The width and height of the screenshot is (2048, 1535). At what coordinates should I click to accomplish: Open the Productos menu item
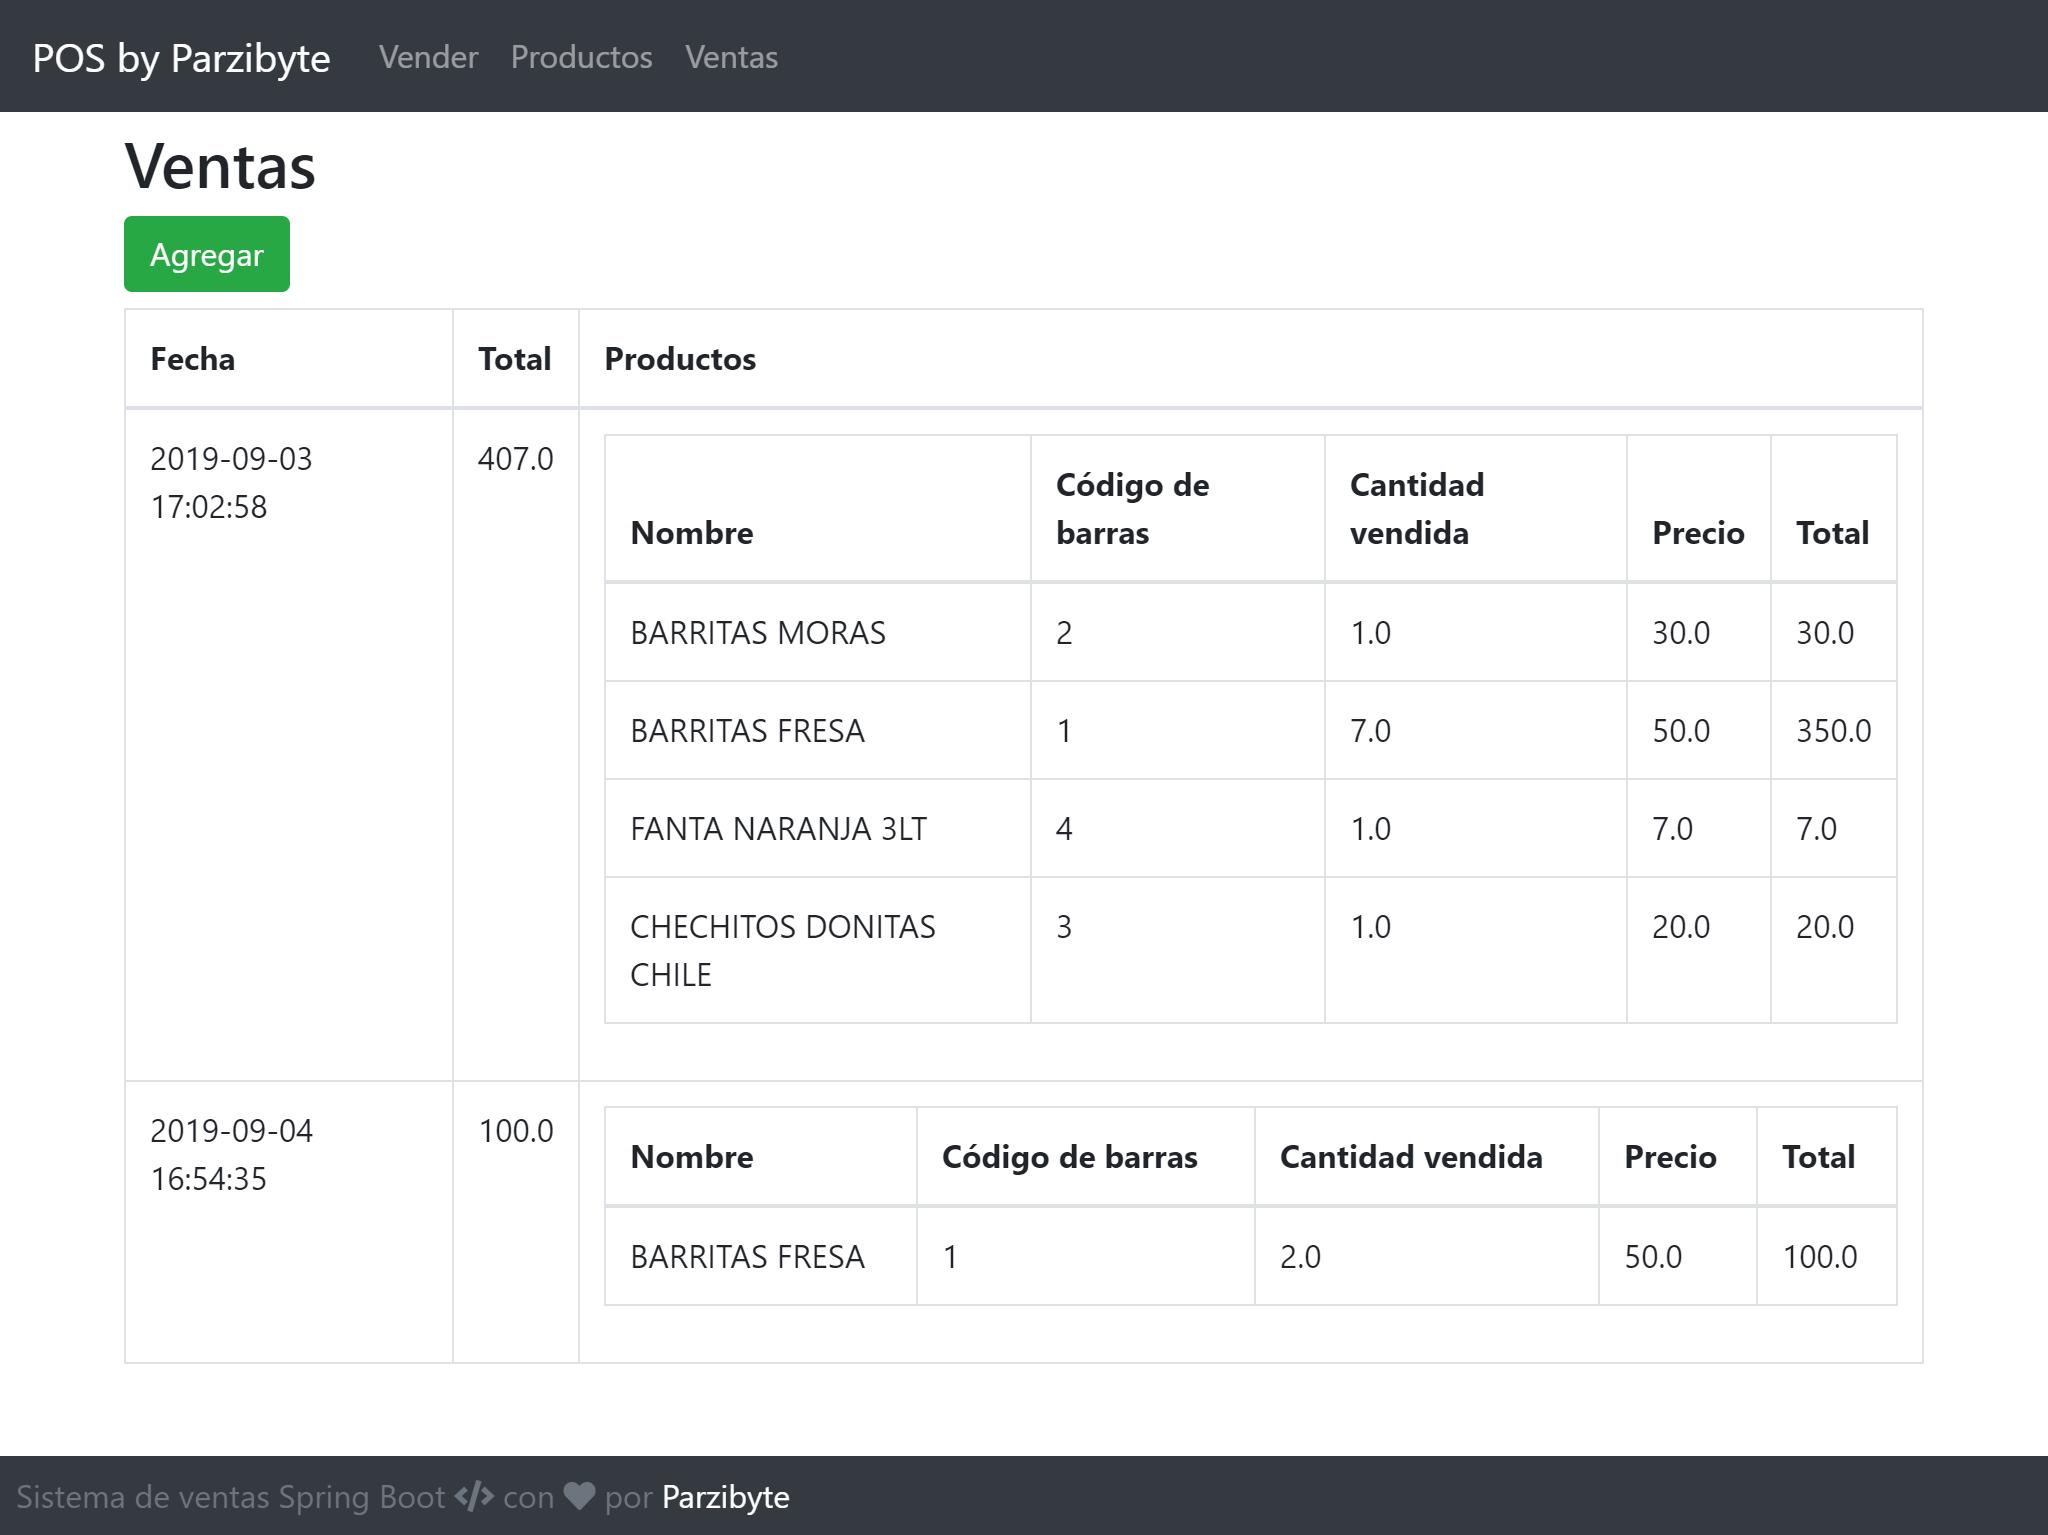point(581,57)
